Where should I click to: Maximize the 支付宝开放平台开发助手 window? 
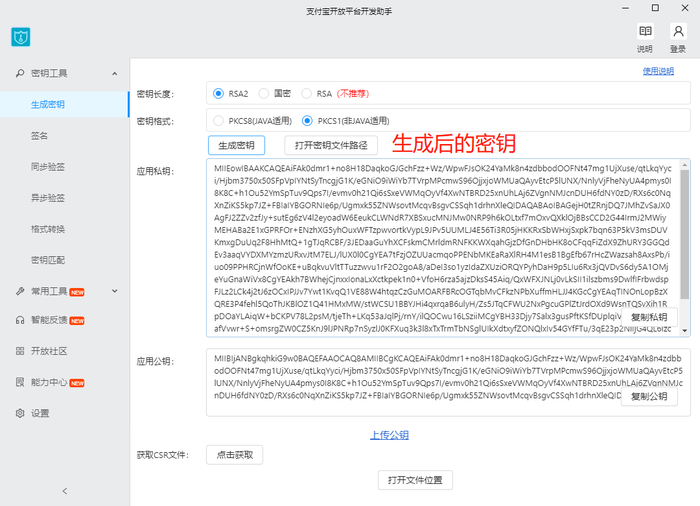(655, 8)
